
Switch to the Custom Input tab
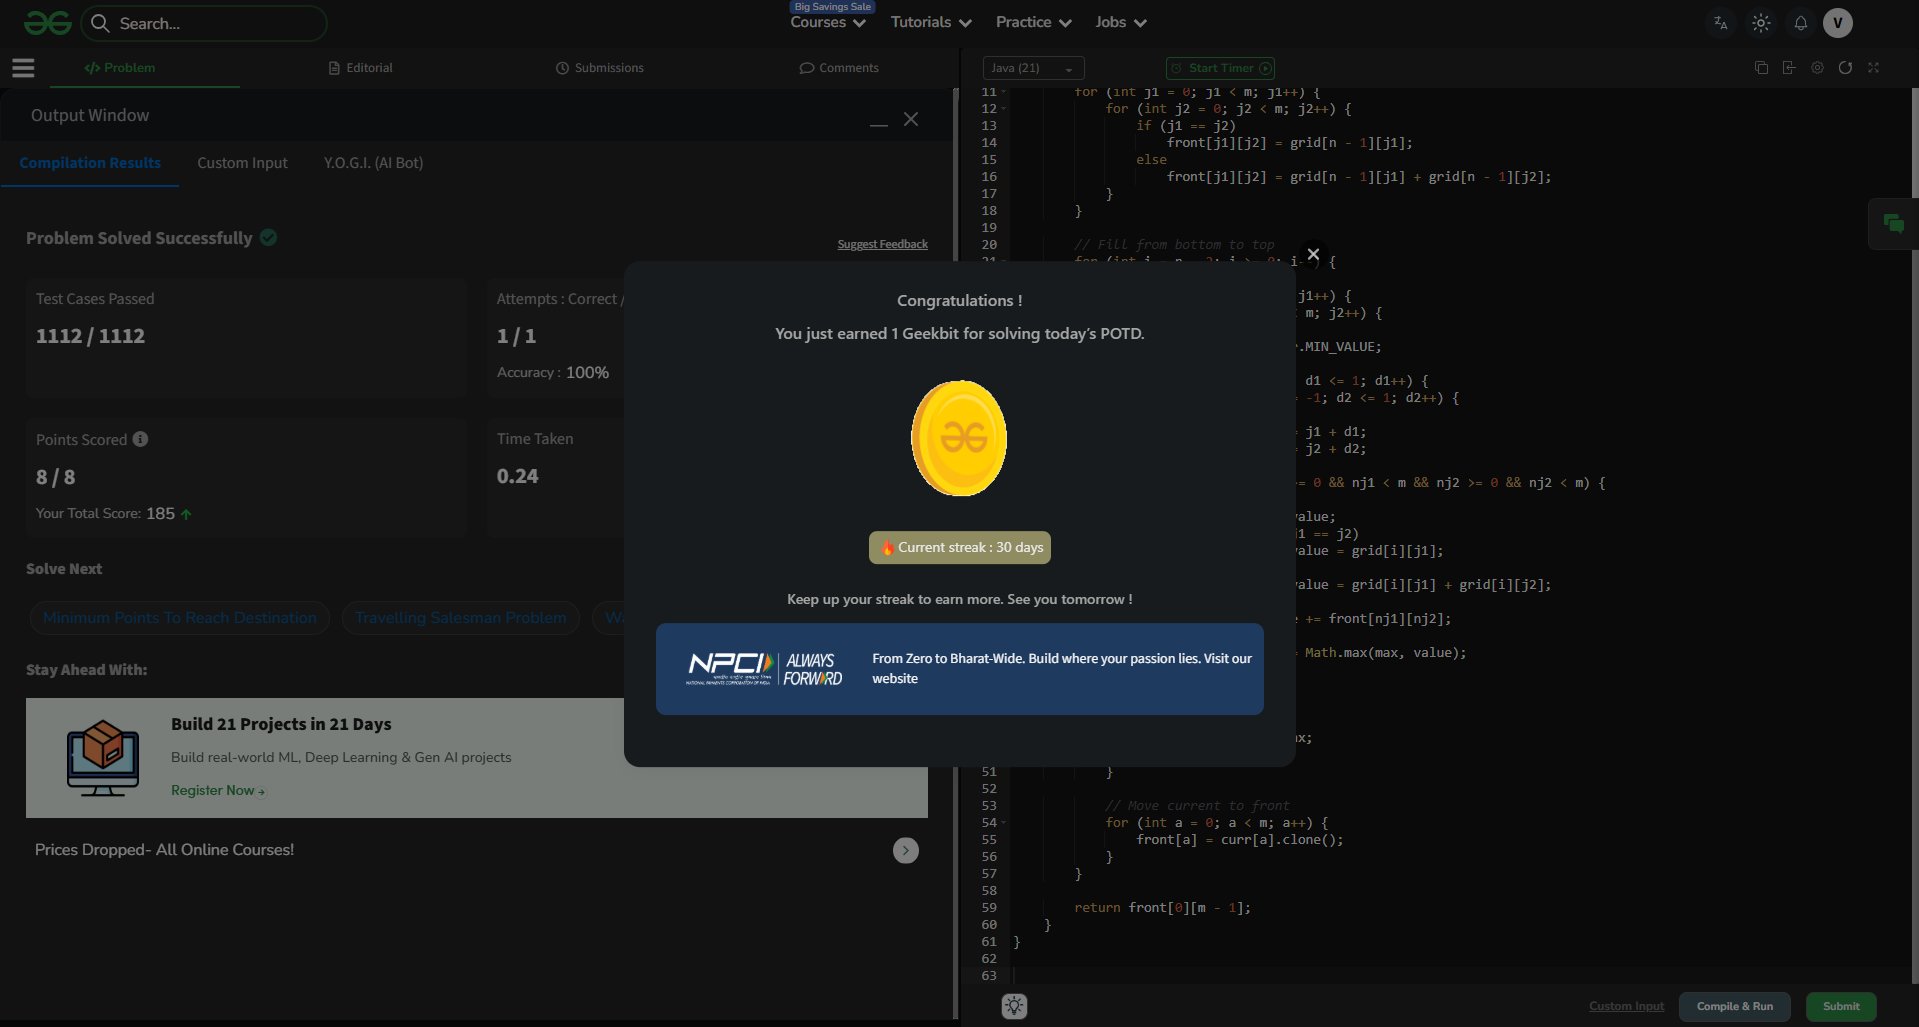[242, 163]
